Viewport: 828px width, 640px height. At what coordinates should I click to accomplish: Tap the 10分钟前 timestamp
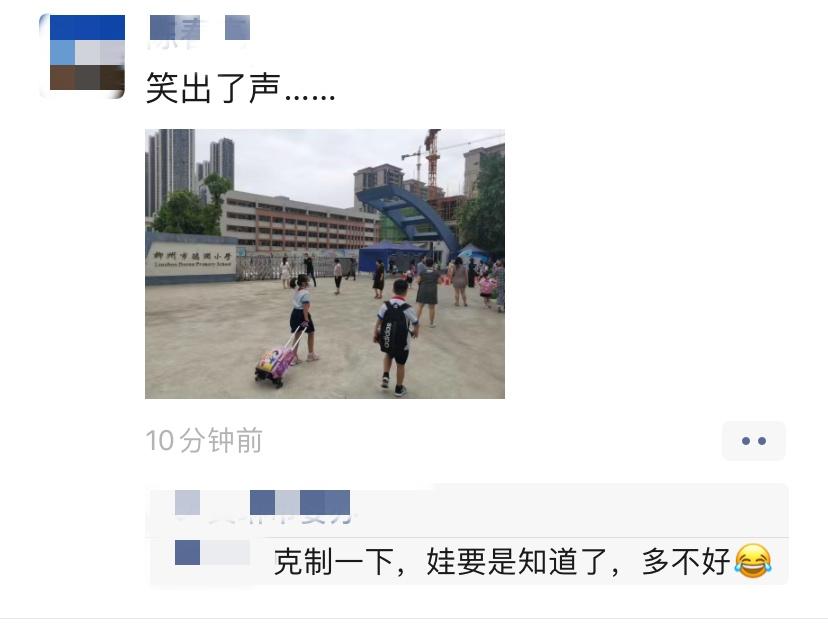(x=204, y=440)
